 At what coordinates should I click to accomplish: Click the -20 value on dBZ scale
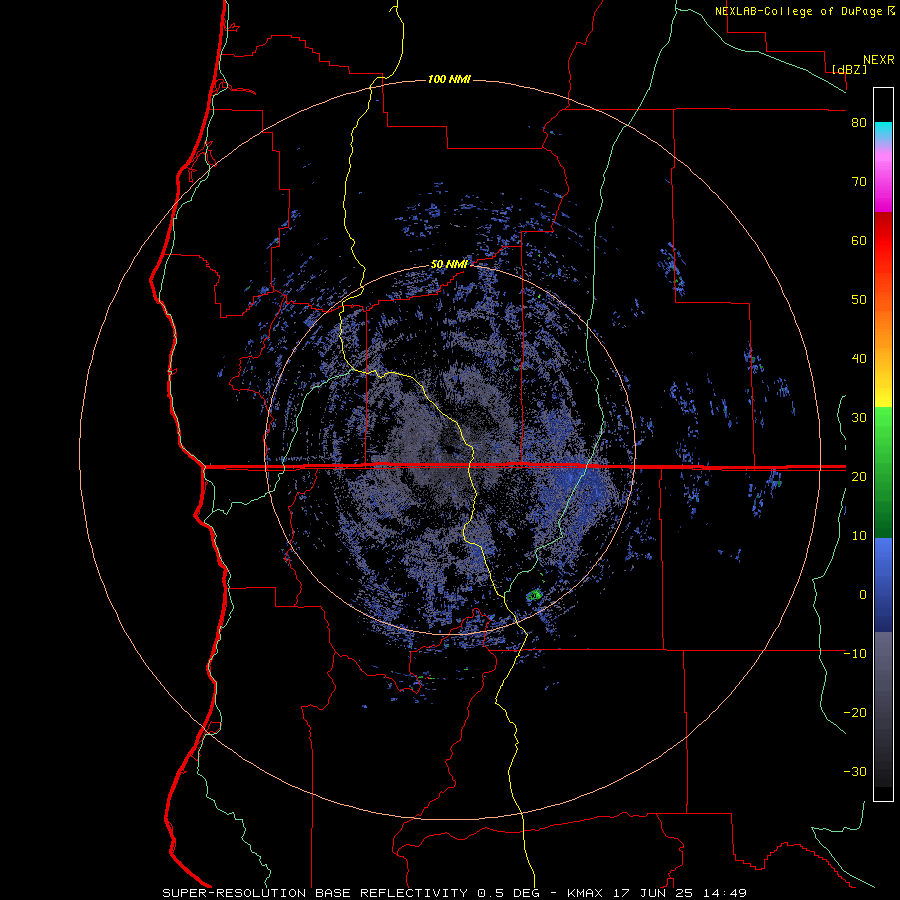click(x=855, y=712)
